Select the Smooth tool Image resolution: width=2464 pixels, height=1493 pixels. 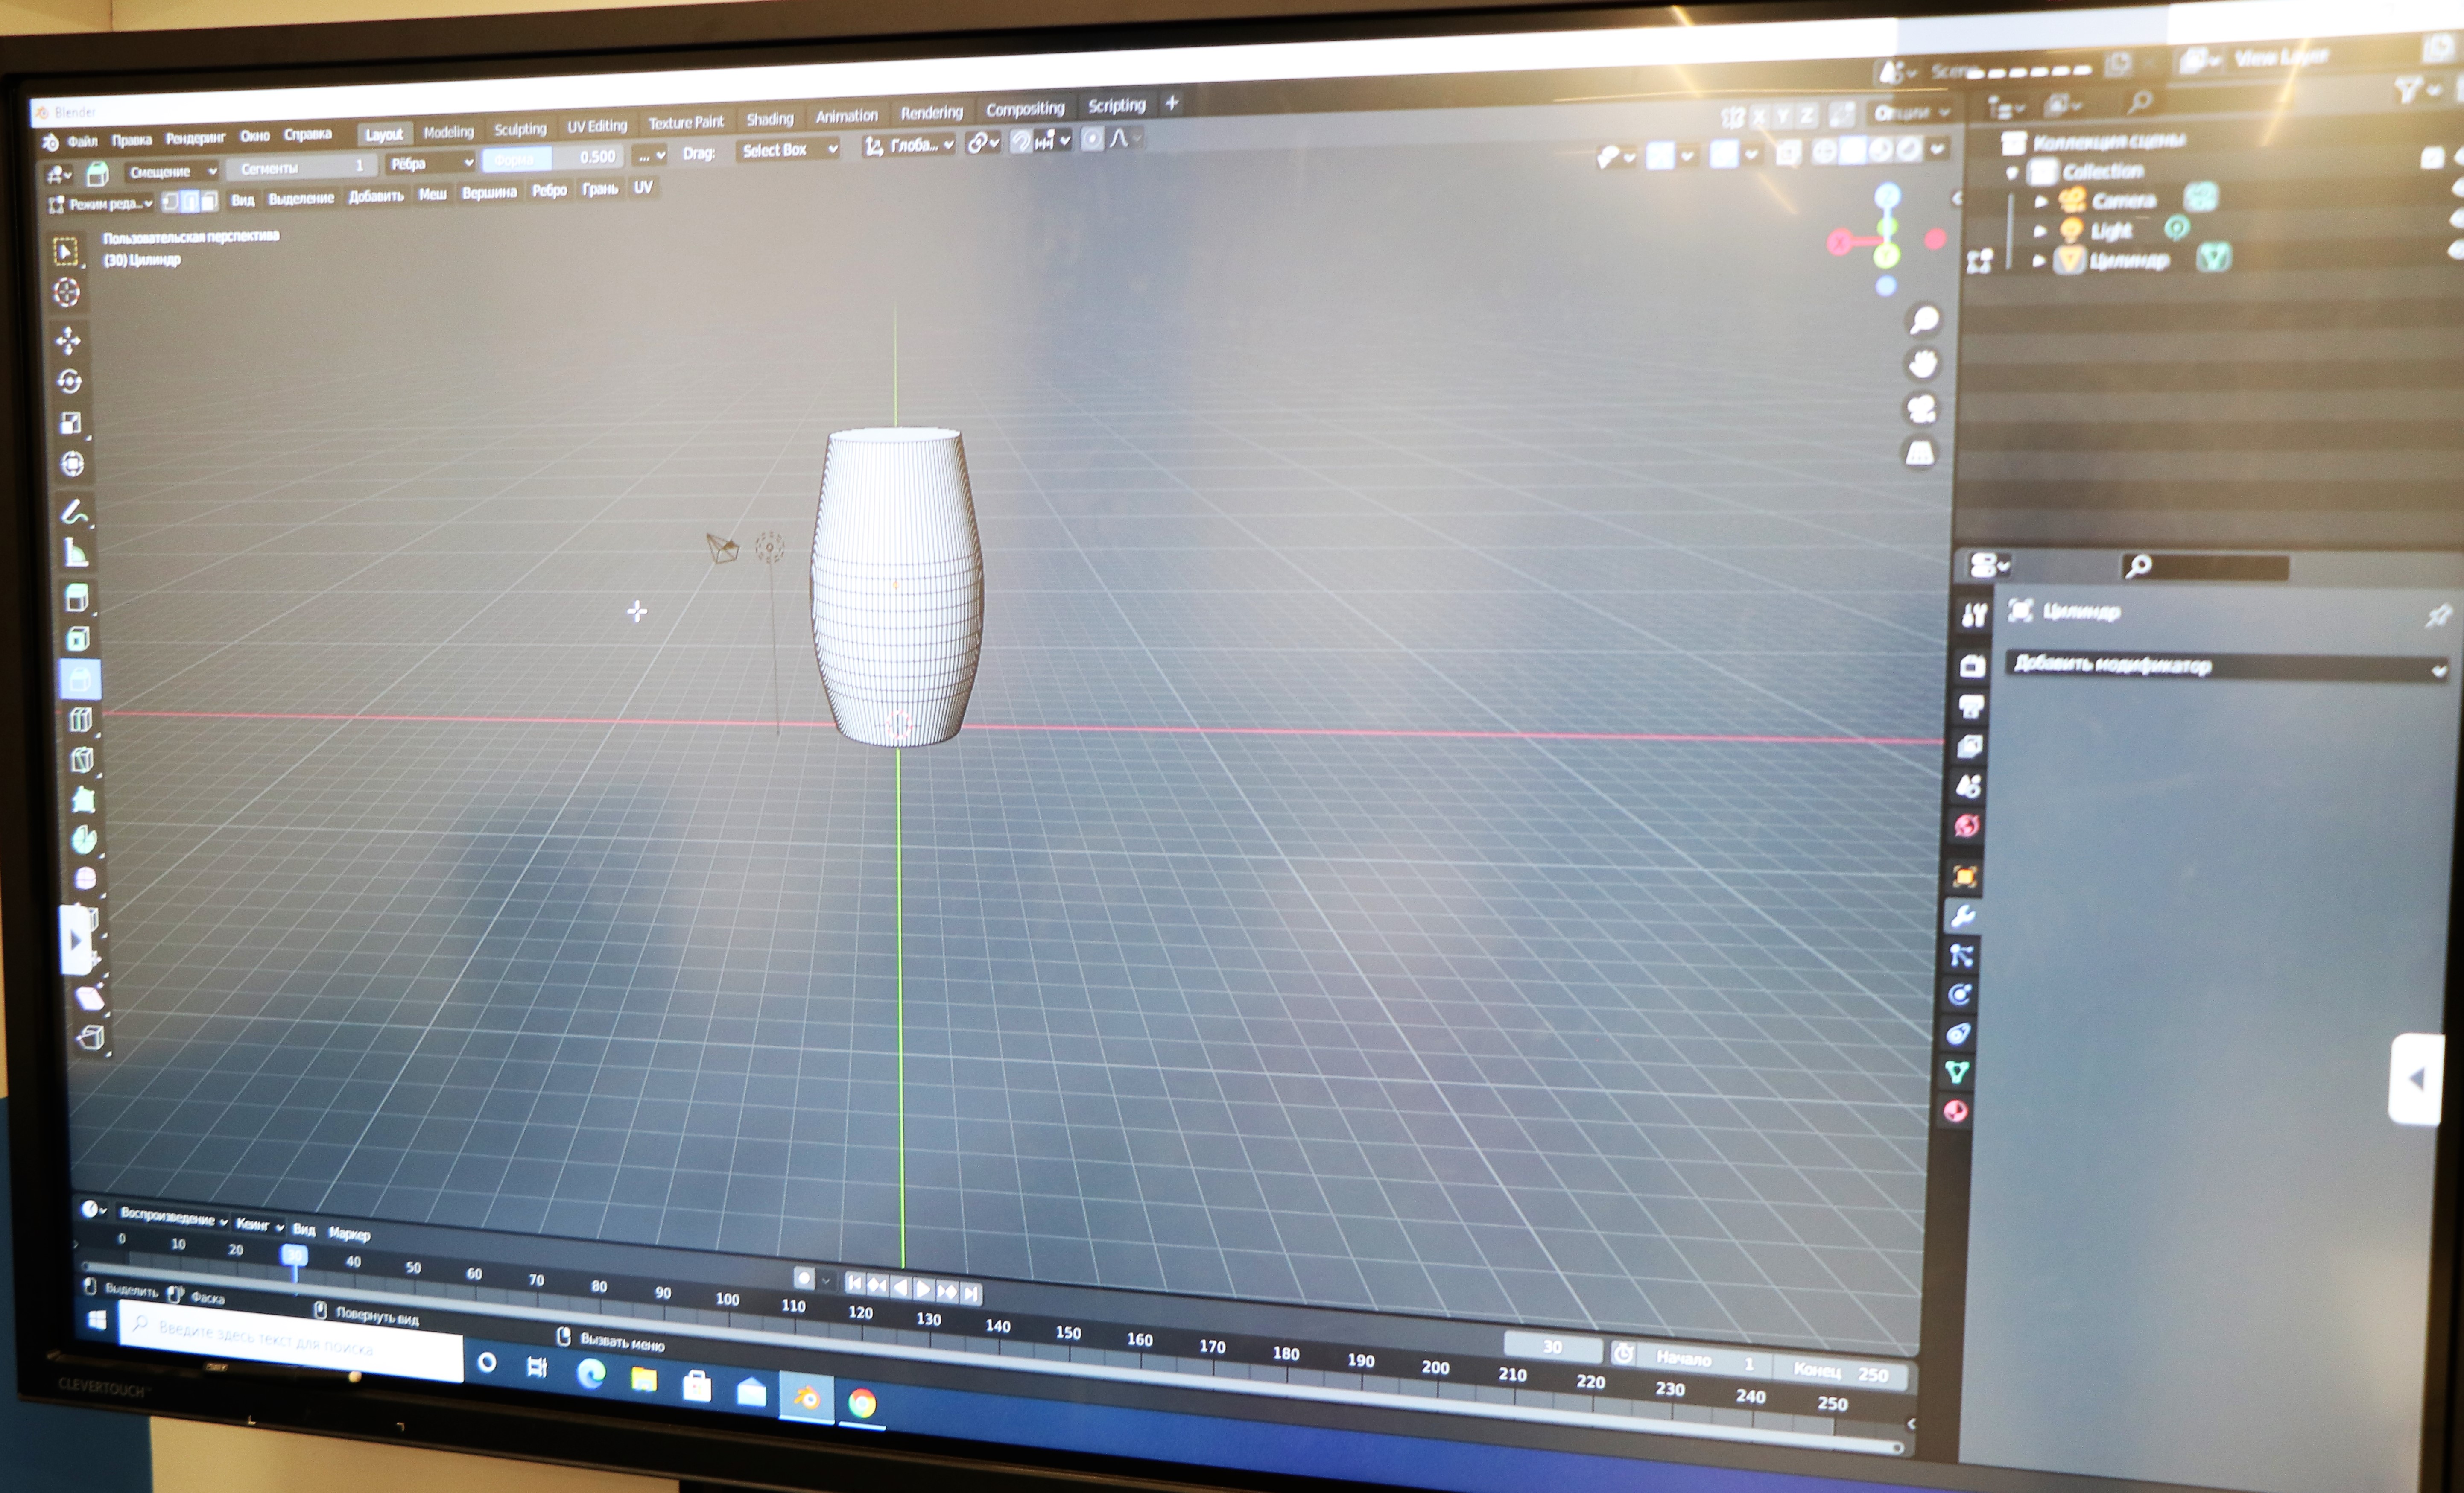click(86, 879)
